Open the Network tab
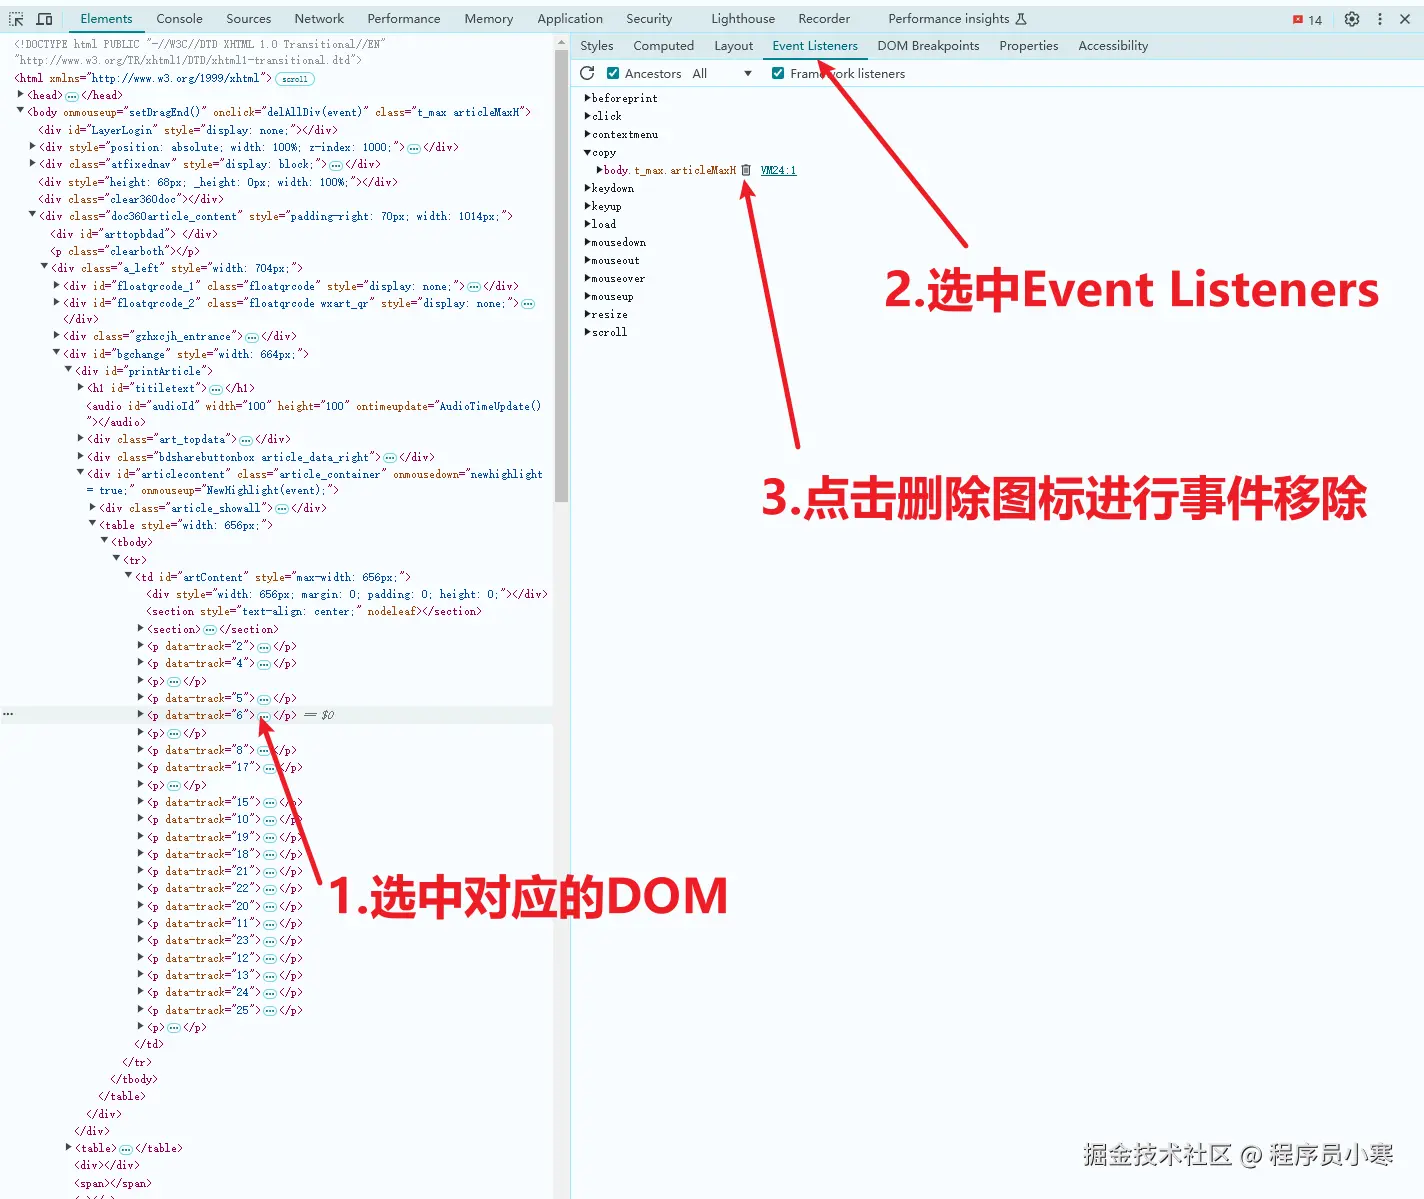 319,19
